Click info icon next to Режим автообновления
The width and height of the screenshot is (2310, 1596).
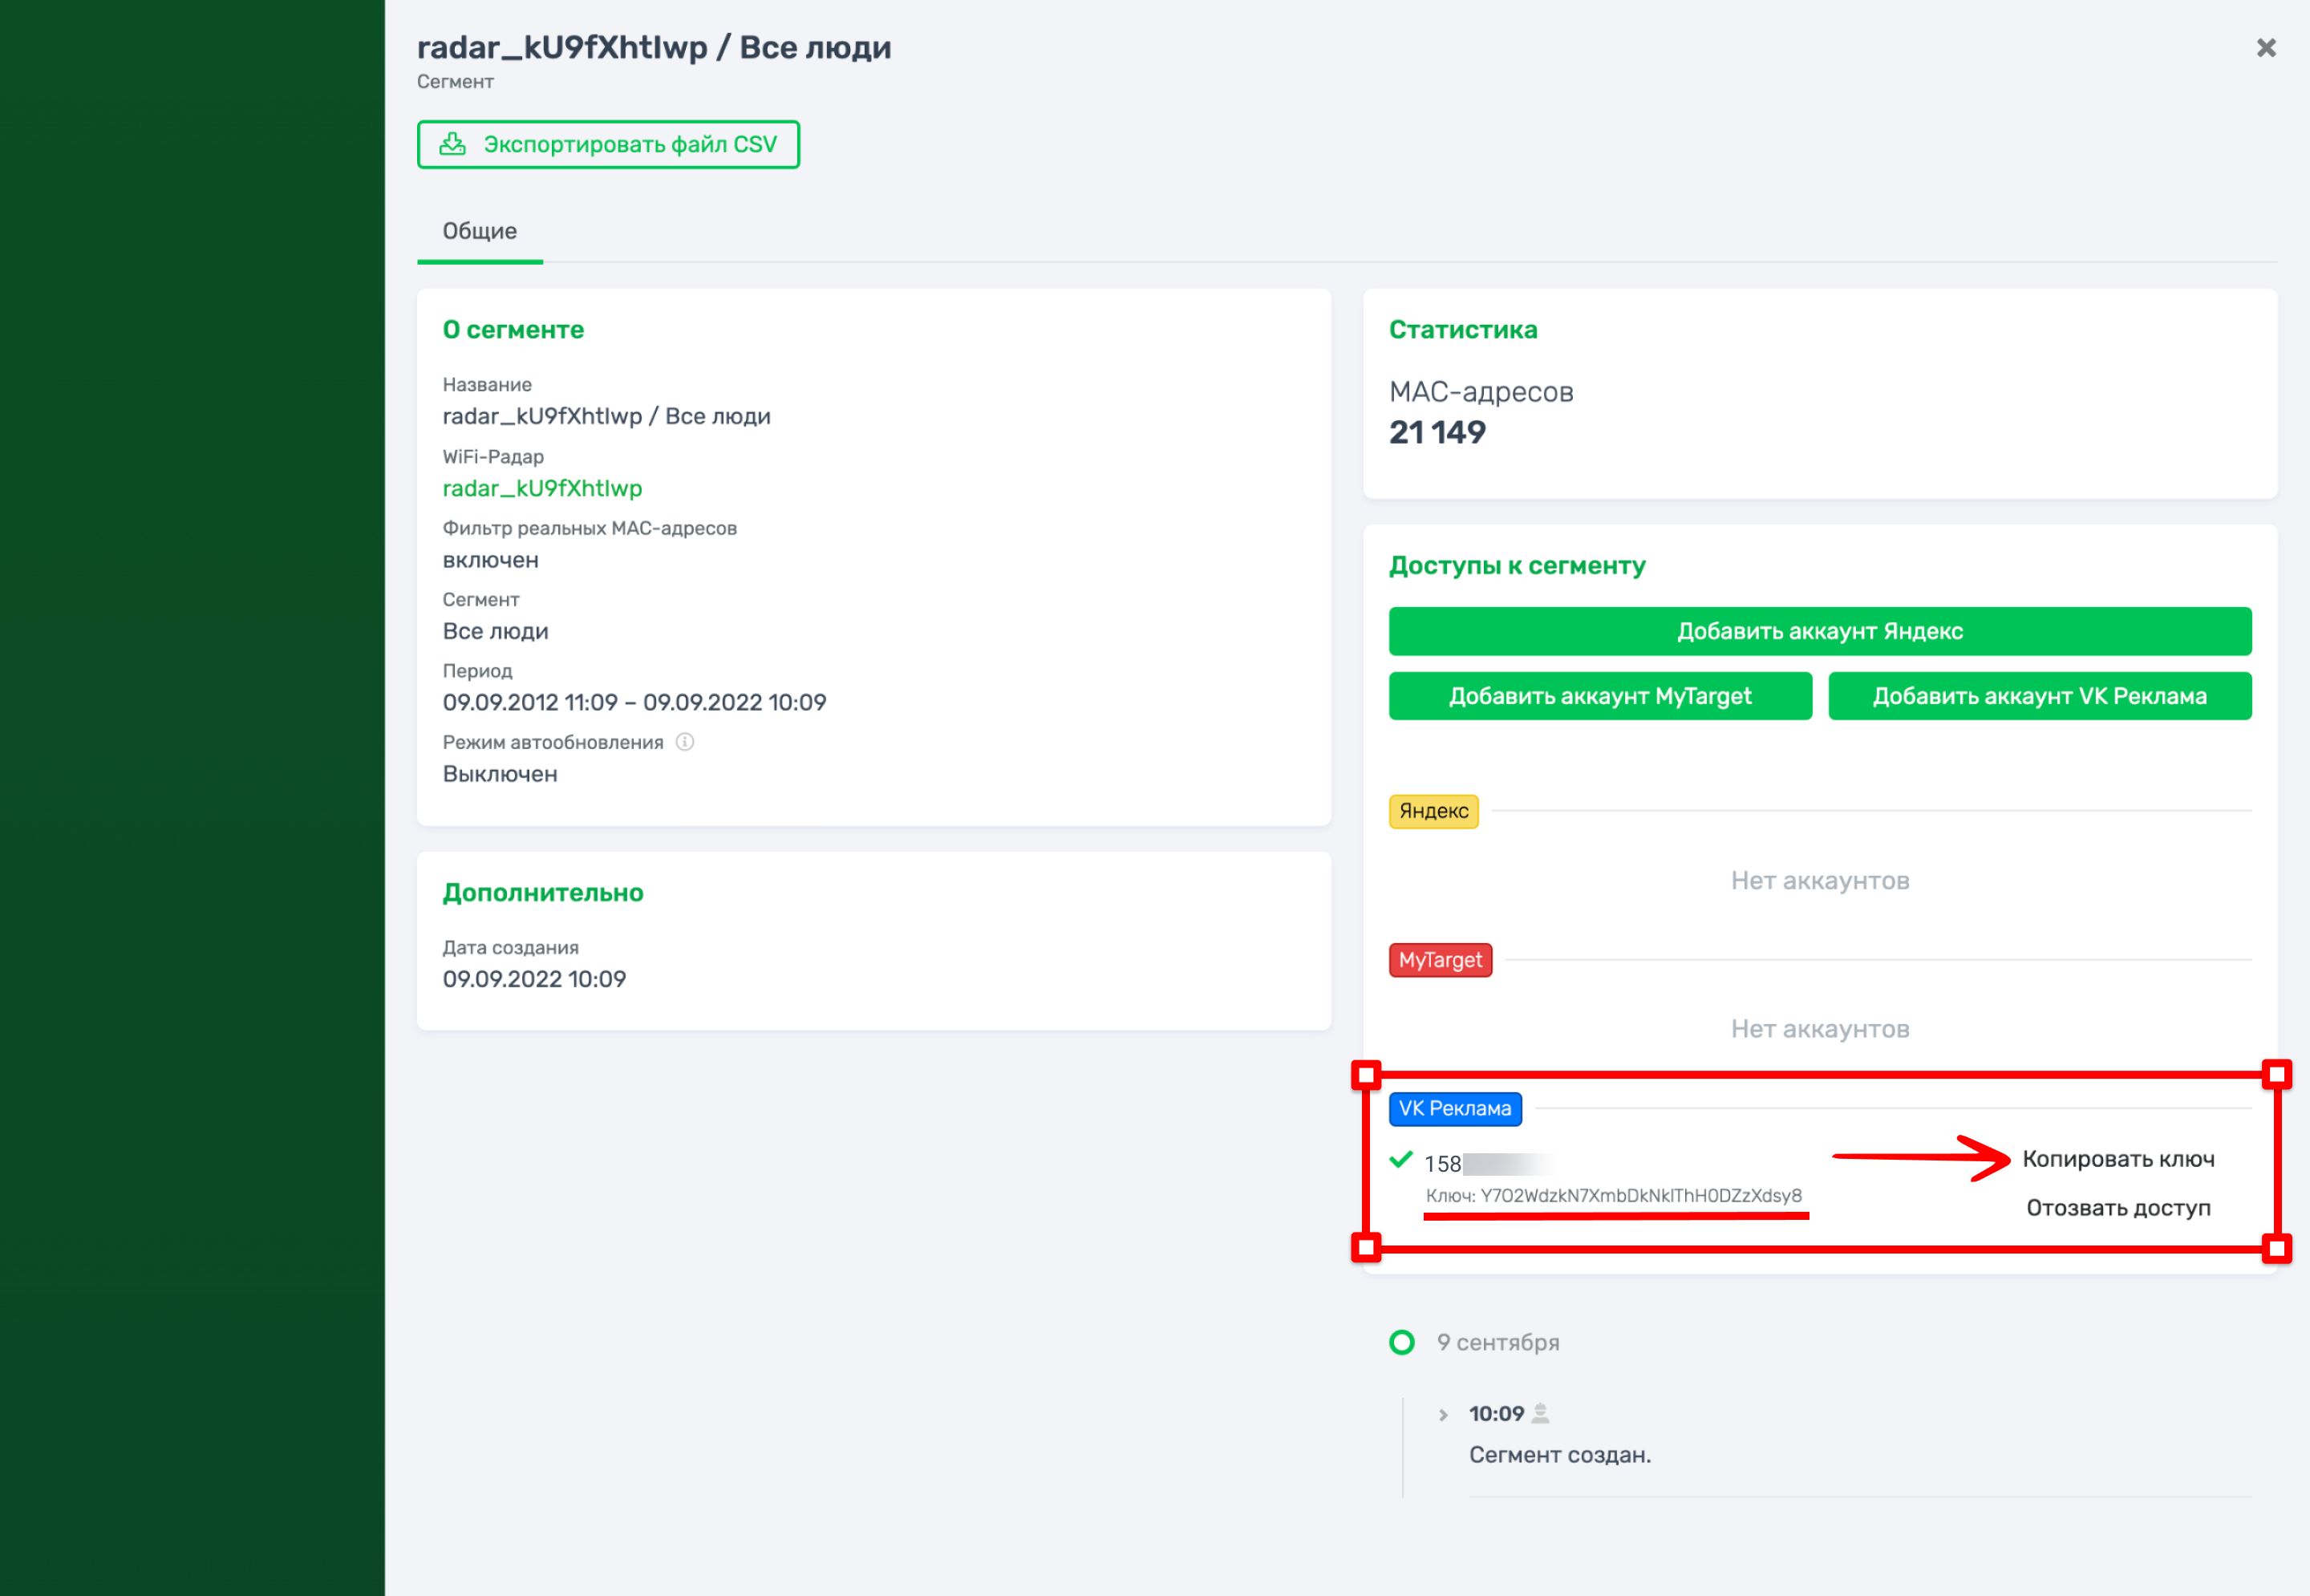pos(685,742)
